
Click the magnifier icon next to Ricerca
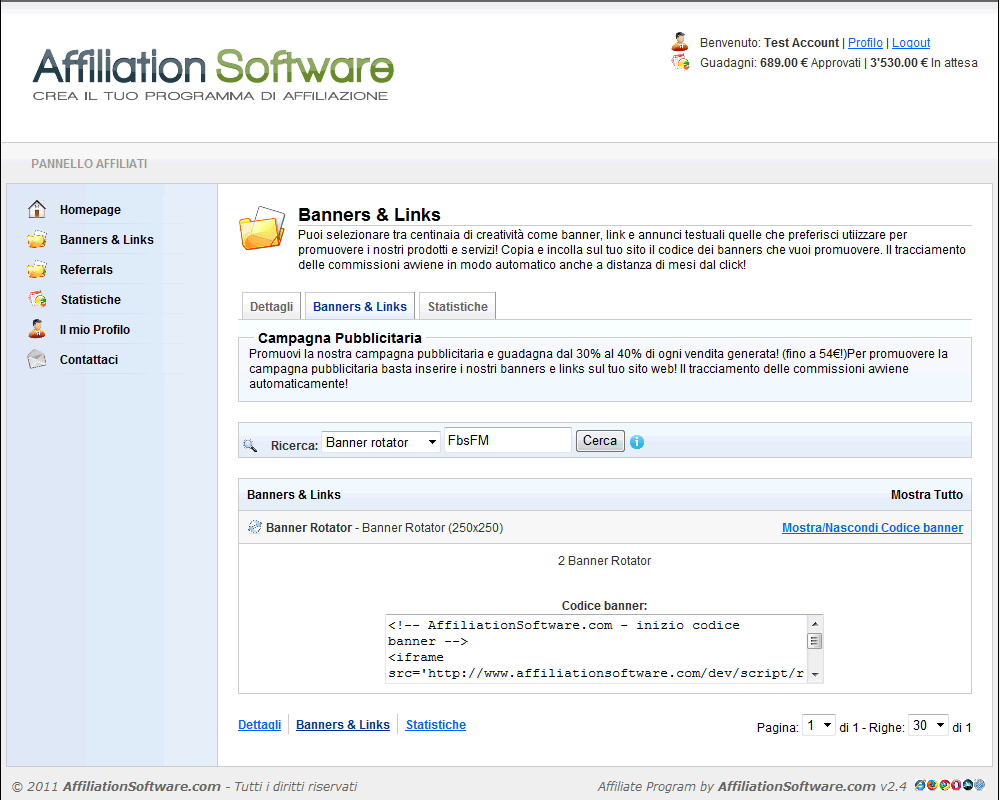(250, 445)
